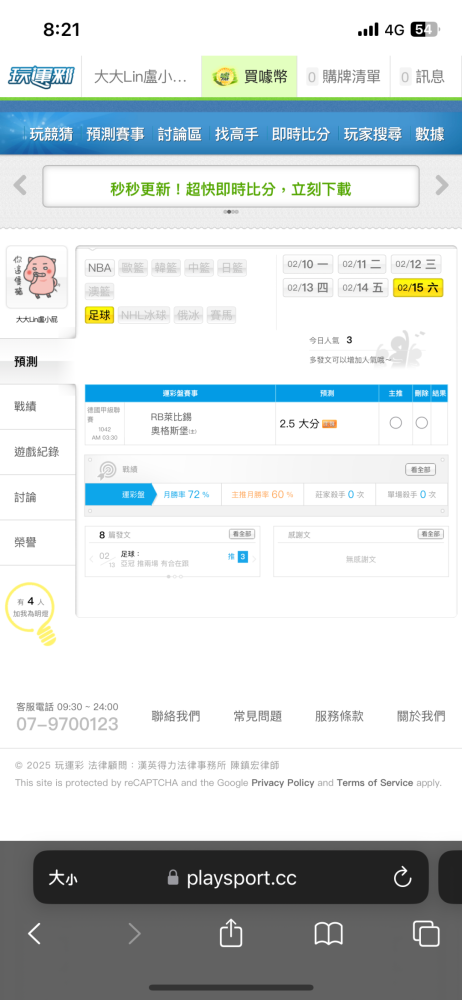
Task: Tap the playsport.cc address field
Action: 231,878
